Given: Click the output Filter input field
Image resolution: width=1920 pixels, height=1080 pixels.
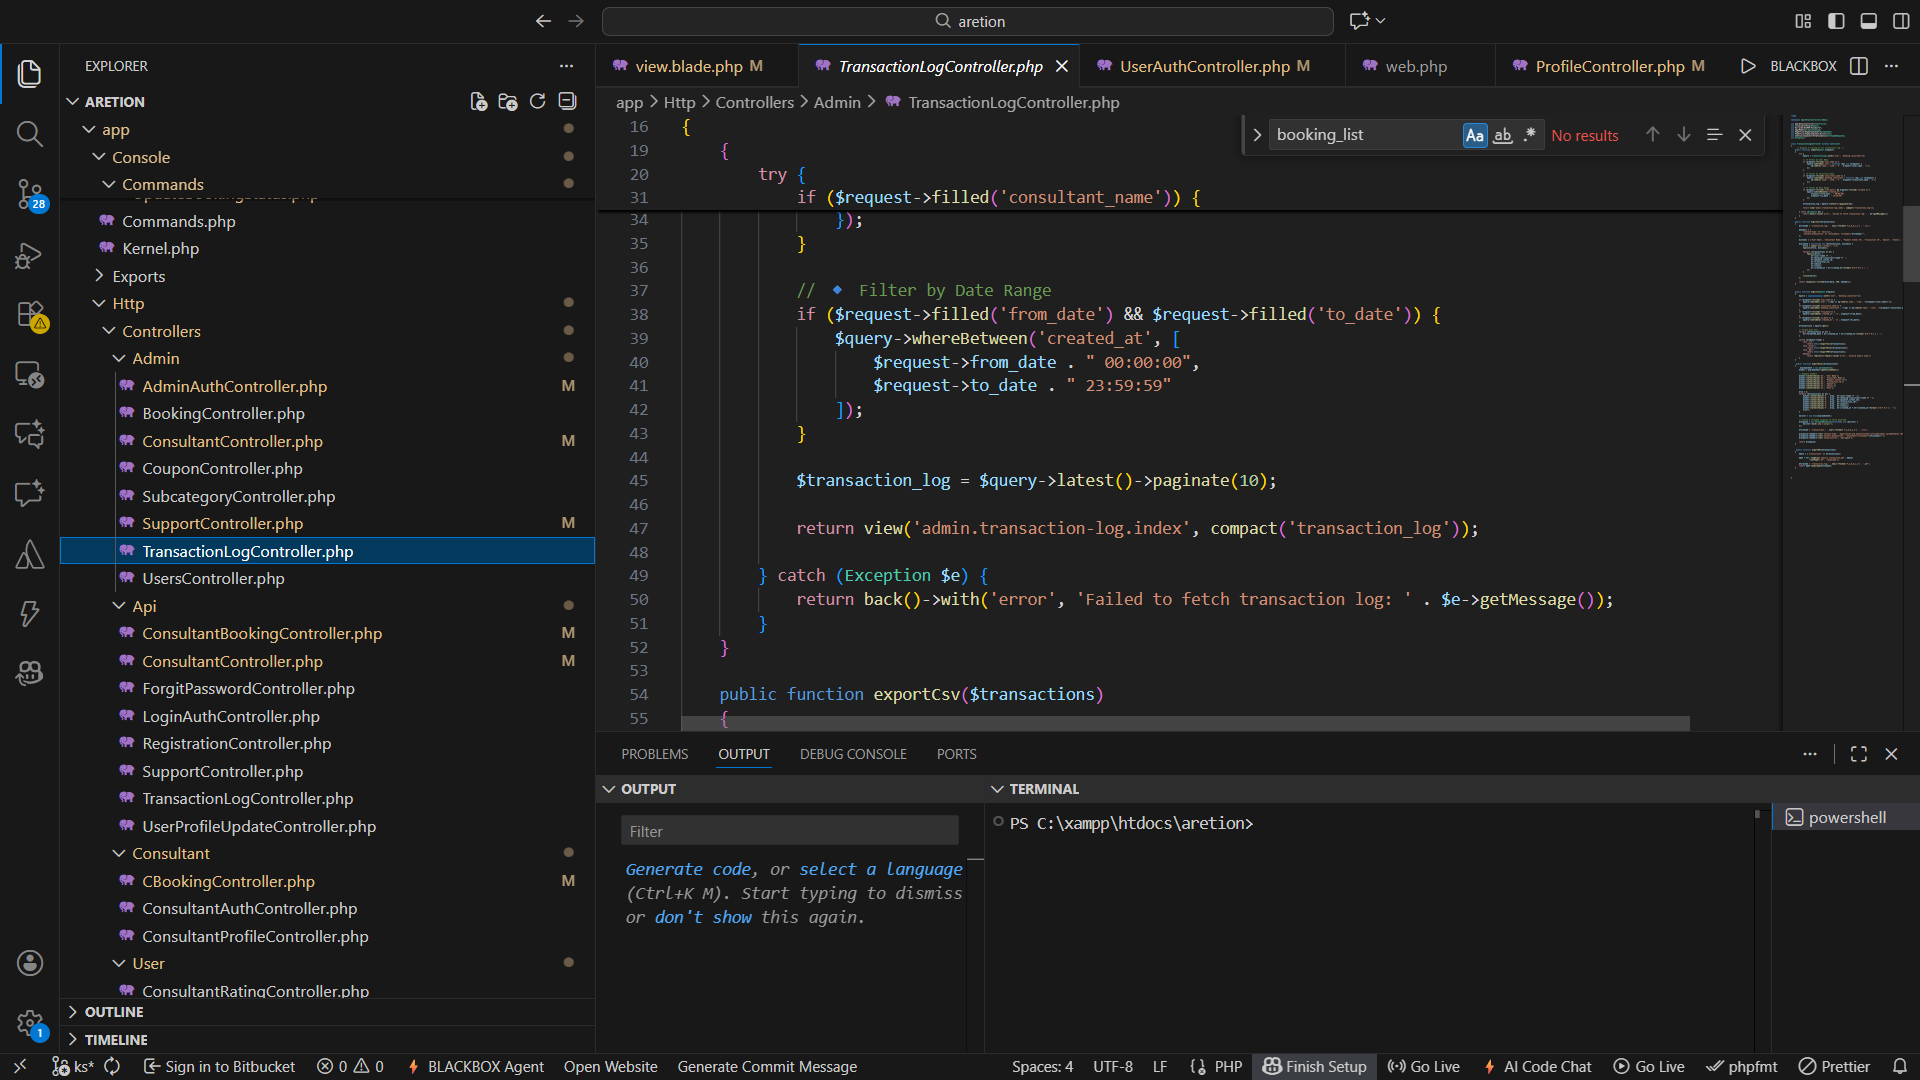Looking at the screenshot, I should pos(789,831).
